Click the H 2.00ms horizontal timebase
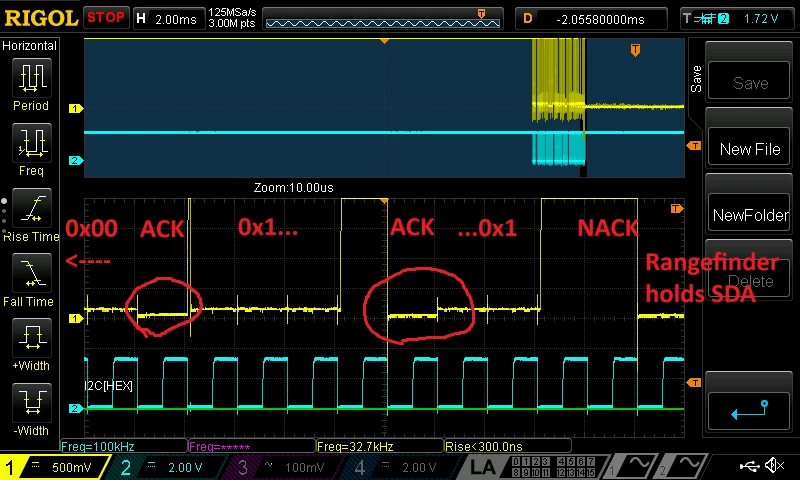Screen dimensions: 800x480 168,19
